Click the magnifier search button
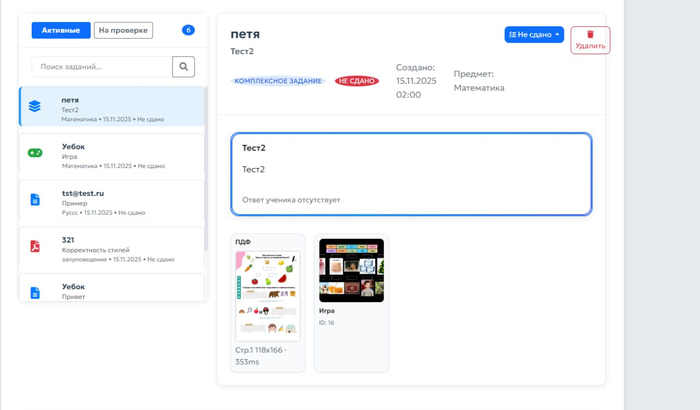The image size is (700, 410). (x=183, y=67)
